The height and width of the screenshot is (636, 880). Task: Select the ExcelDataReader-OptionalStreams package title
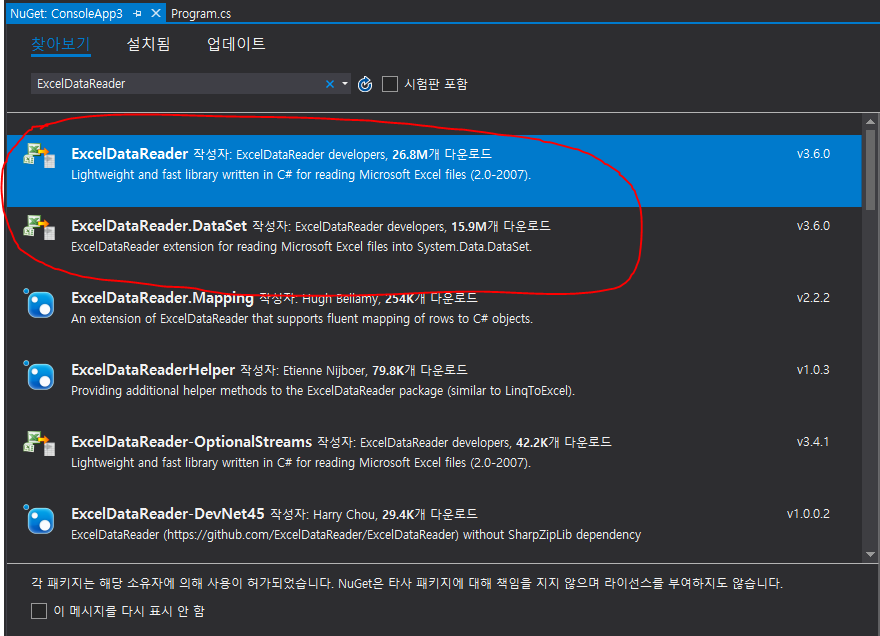191,442
